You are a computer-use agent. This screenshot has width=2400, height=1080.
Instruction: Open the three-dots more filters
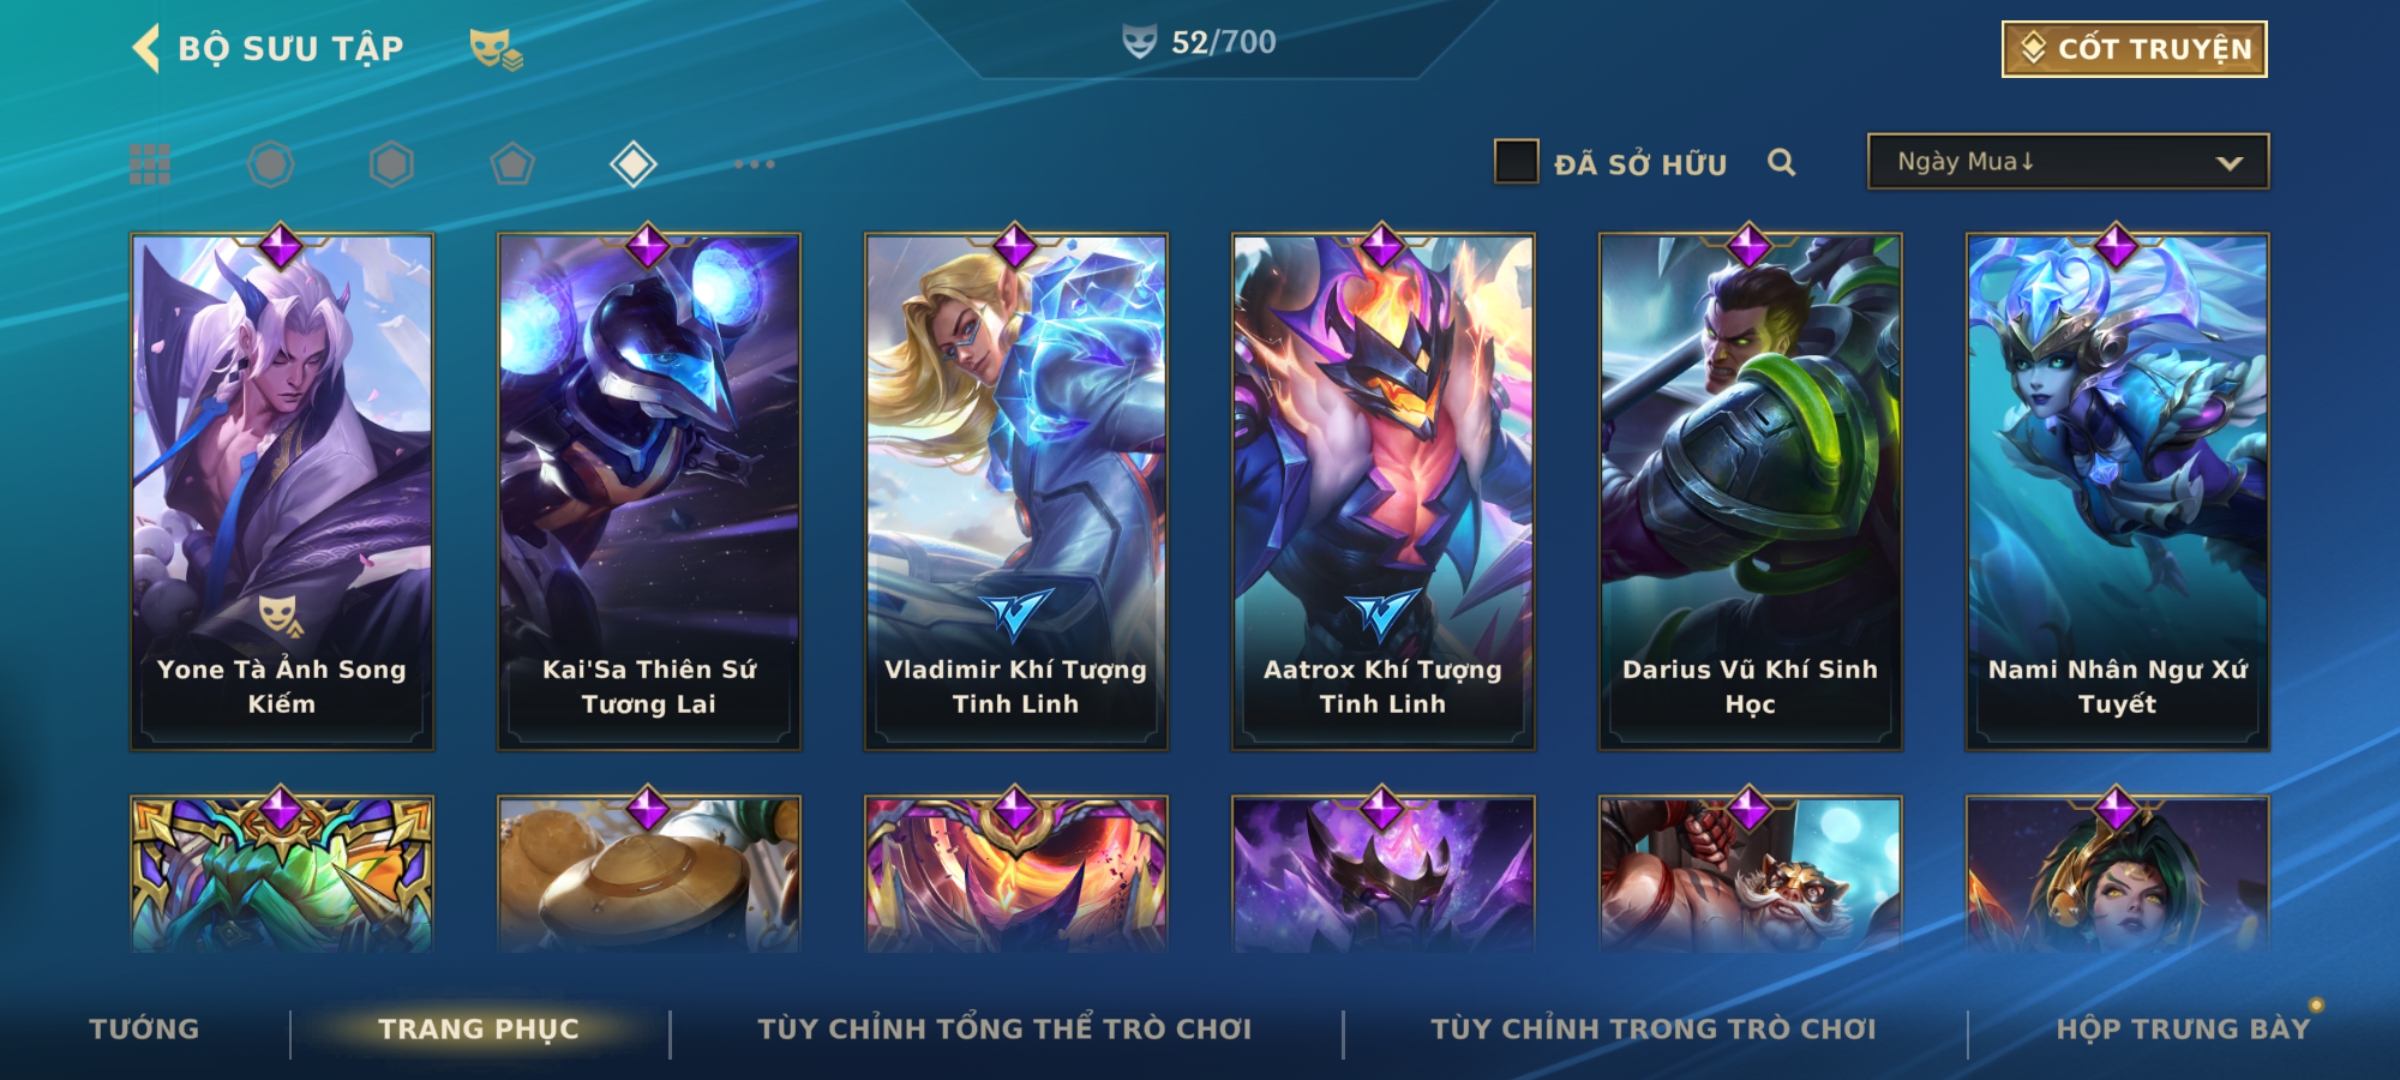[x=754, y=164]
